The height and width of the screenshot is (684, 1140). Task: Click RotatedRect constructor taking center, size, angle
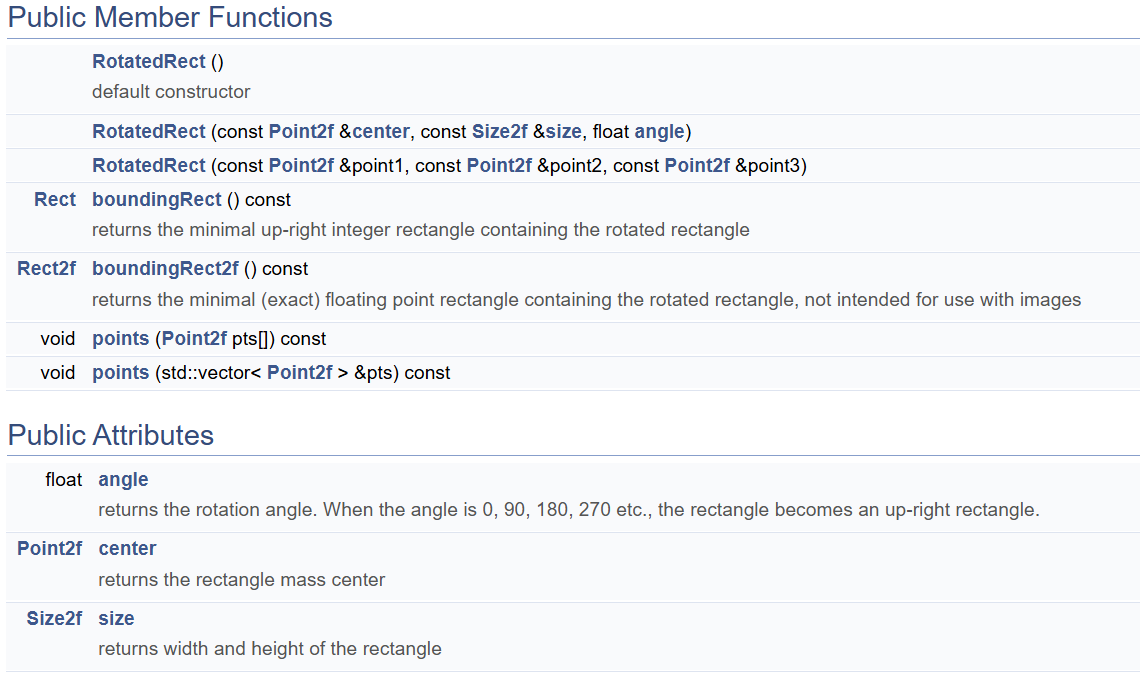point(148,131)
